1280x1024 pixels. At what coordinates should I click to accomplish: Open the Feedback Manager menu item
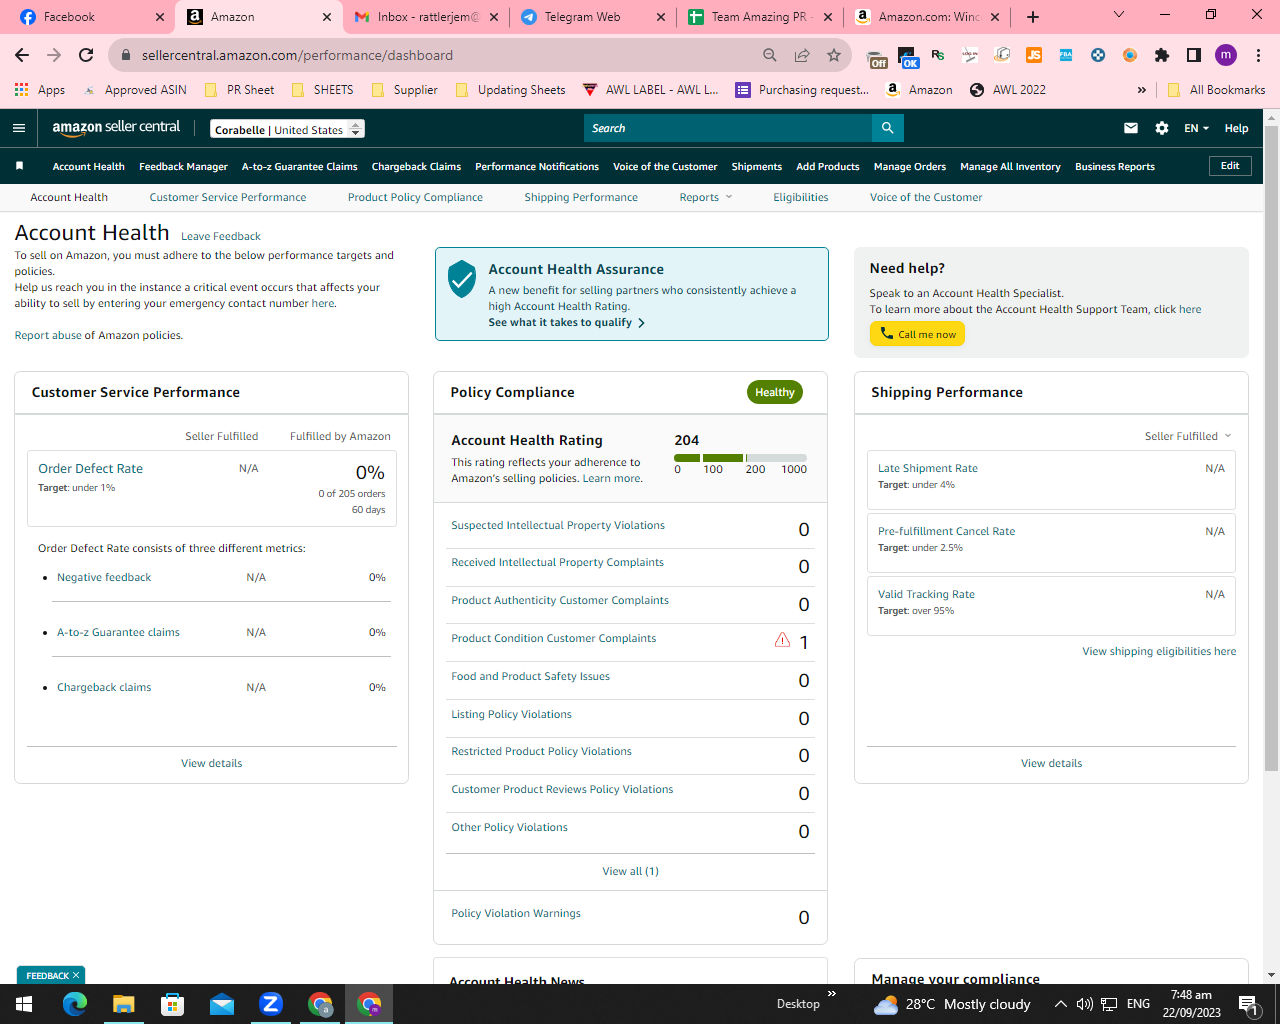184,167
